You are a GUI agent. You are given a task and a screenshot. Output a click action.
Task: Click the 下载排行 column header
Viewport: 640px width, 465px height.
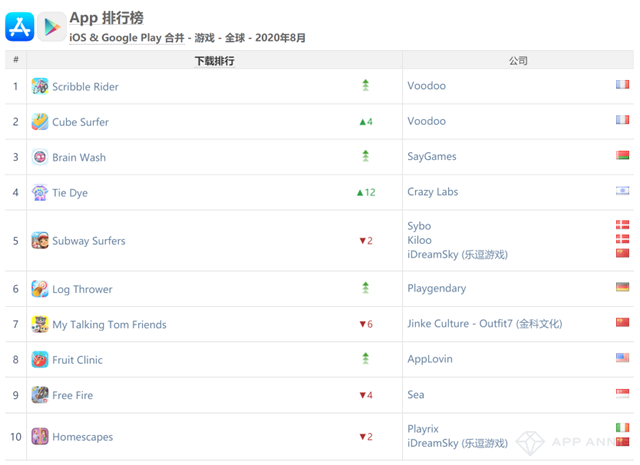tap(214, 61)
